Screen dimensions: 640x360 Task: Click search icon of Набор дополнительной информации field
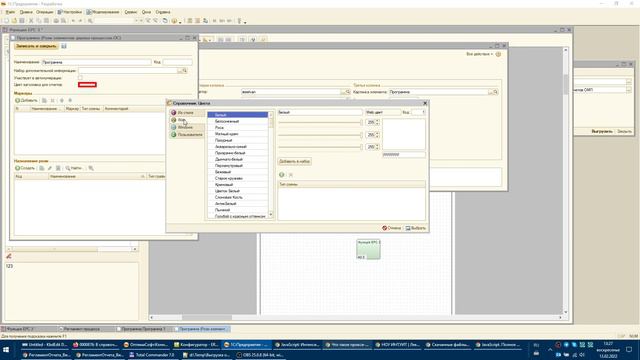(x=185, y=71)
